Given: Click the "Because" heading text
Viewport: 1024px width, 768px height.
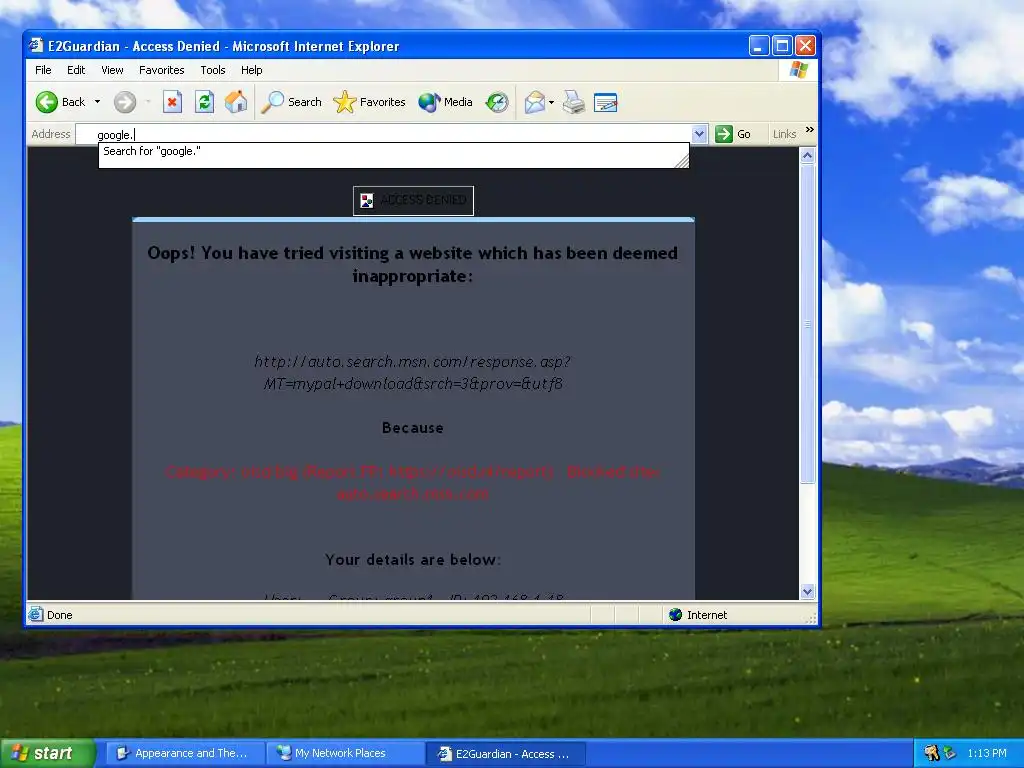Looking at the screenshot, I should tap(413, 428).
